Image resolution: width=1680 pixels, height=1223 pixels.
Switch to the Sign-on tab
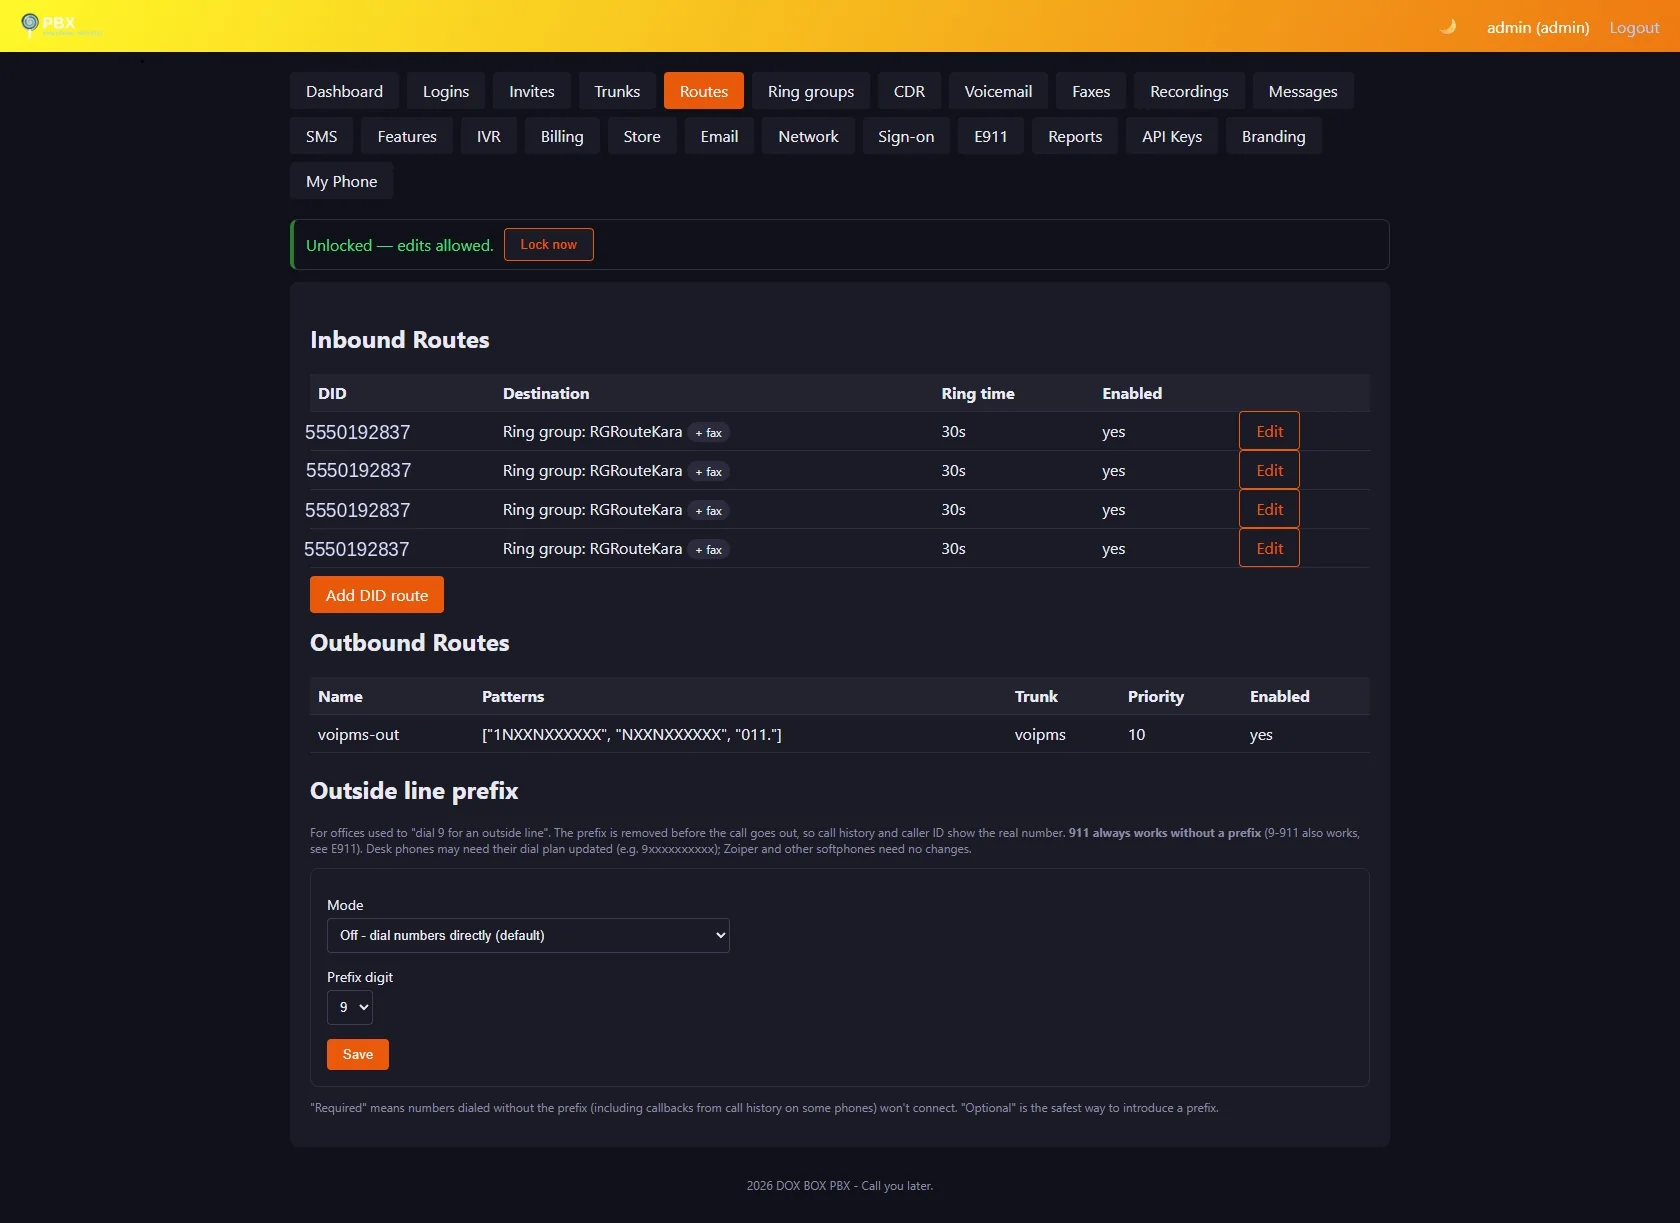coord(906,136)
